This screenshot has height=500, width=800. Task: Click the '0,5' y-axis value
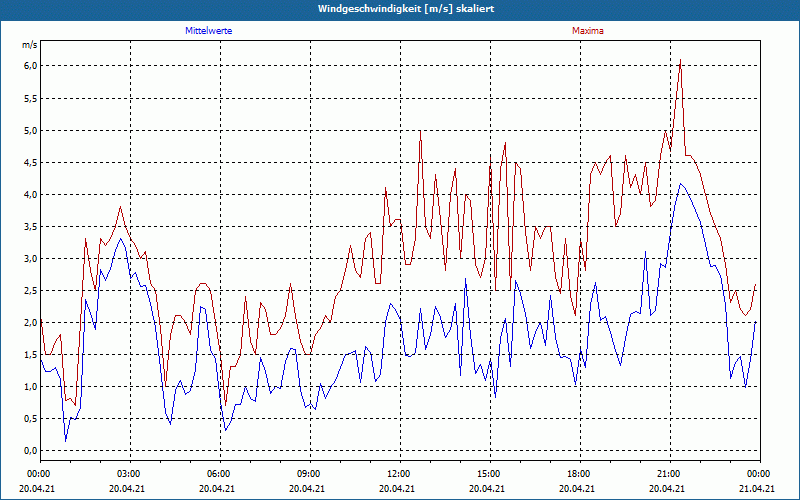30,418
